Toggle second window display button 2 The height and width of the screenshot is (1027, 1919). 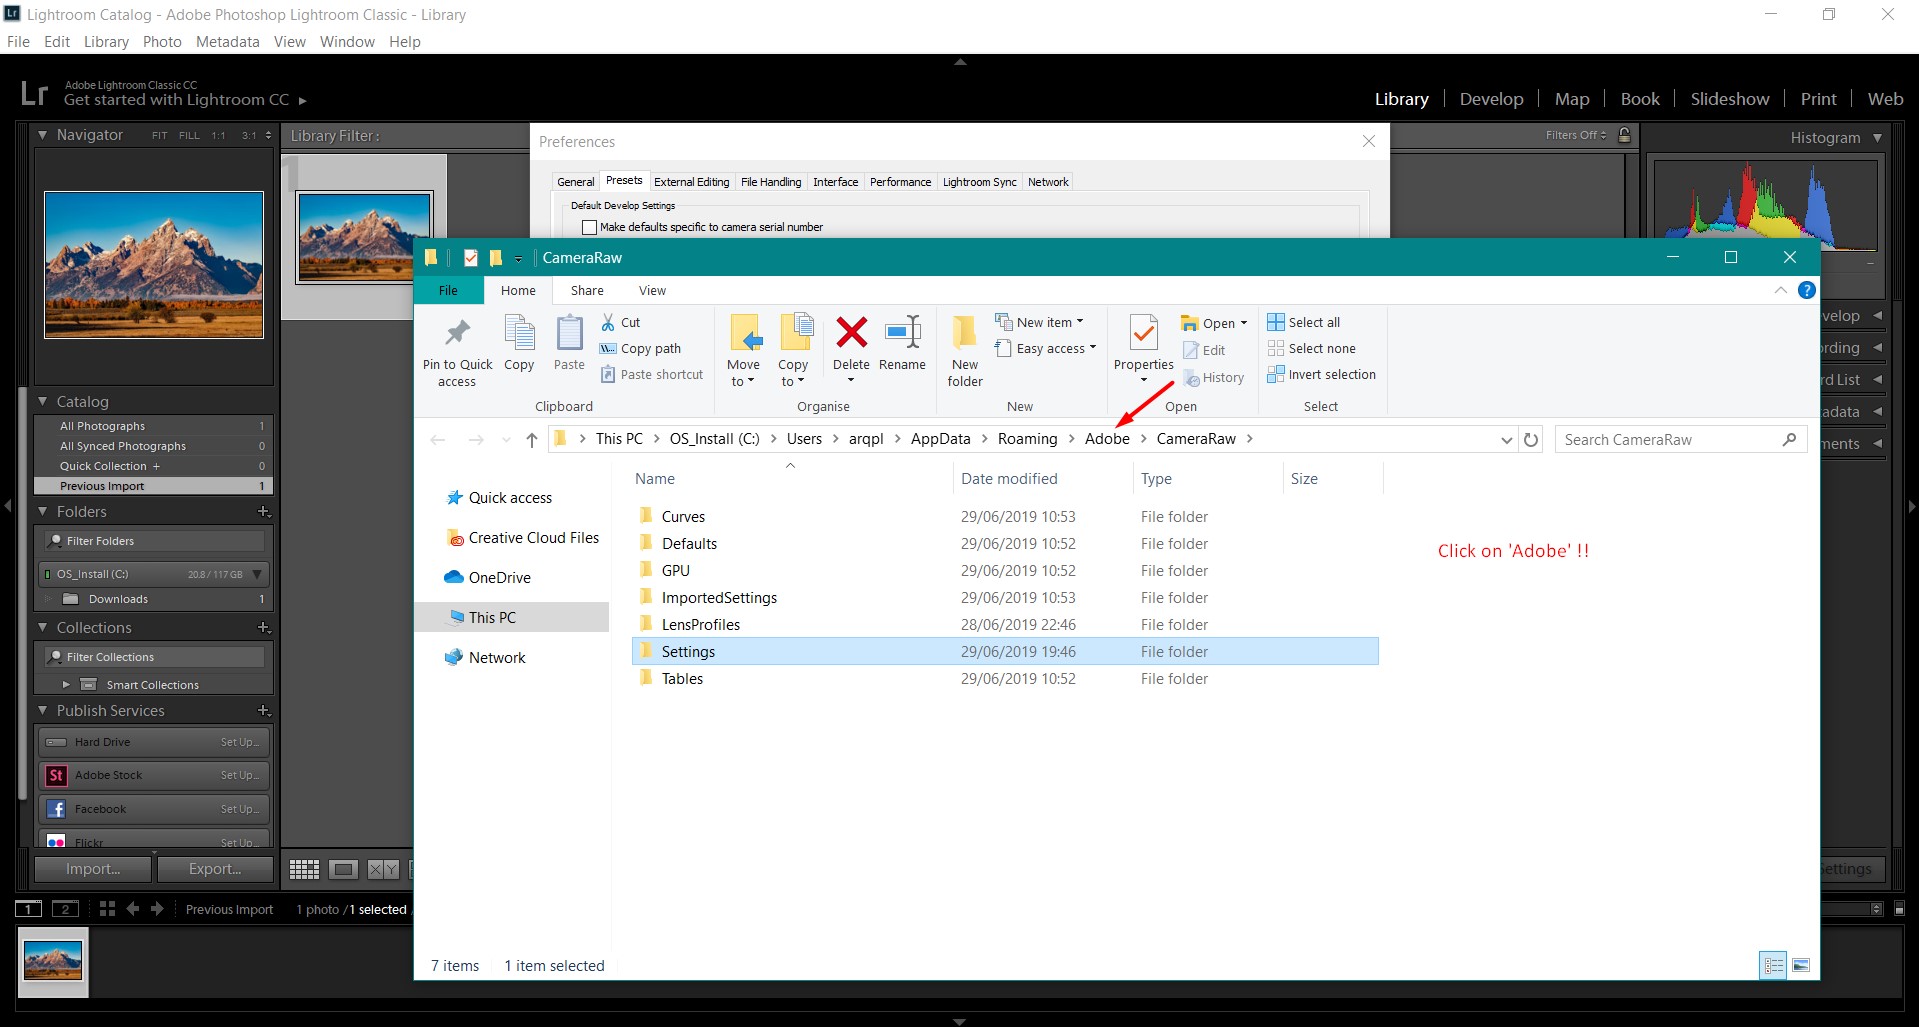(x=65, y=908)
